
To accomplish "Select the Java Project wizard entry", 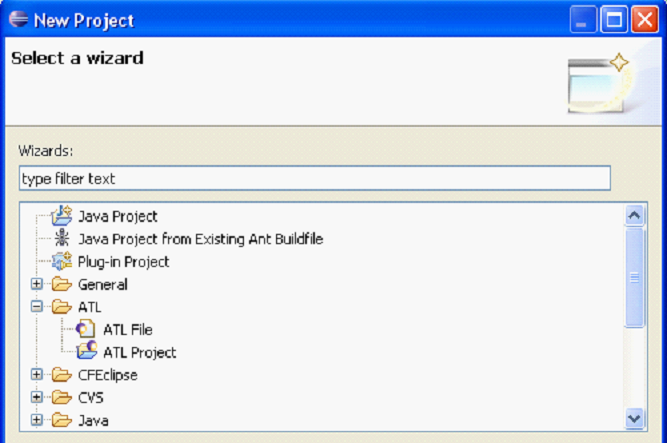I will (x=117, y=215).
